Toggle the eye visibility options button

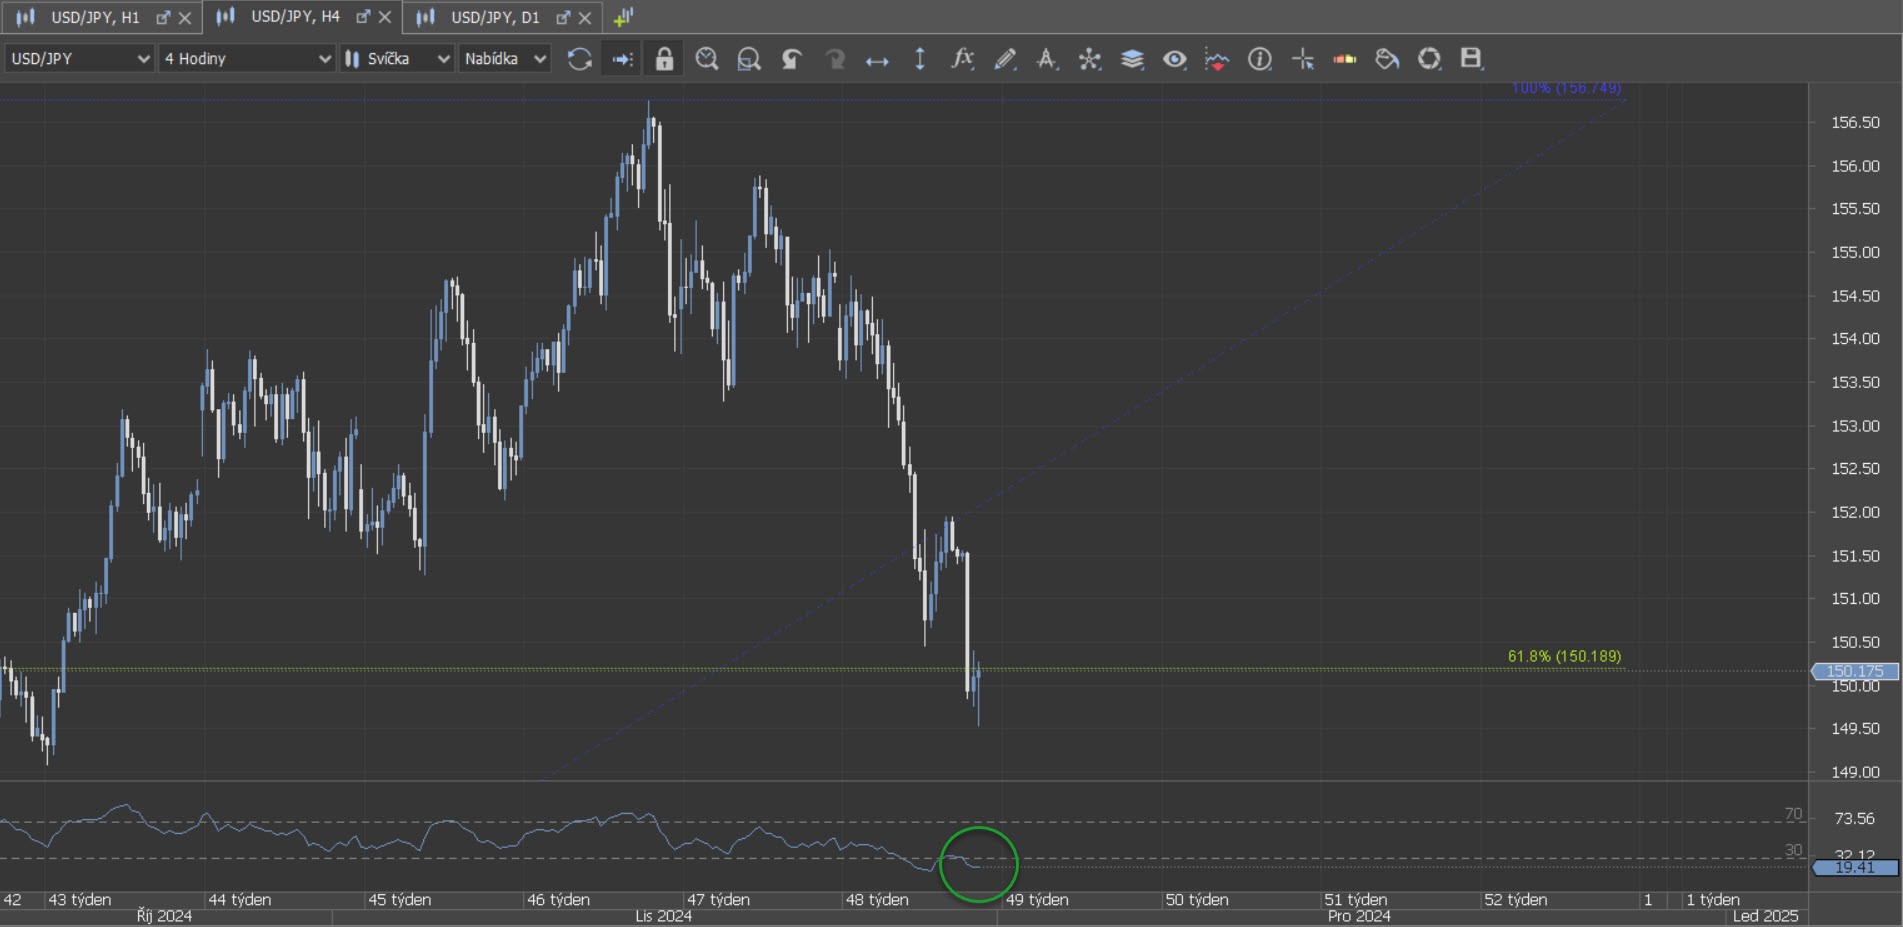click(1175, 59)
